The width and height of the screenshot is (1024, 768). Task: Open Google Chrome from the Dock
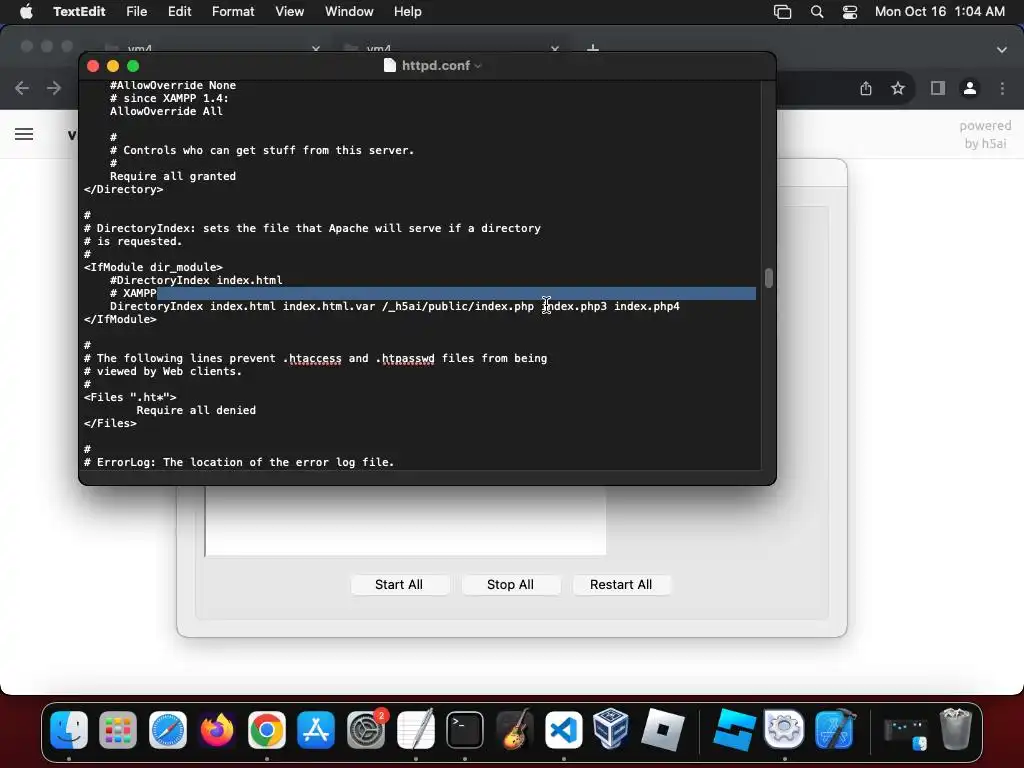click(266, 729)
